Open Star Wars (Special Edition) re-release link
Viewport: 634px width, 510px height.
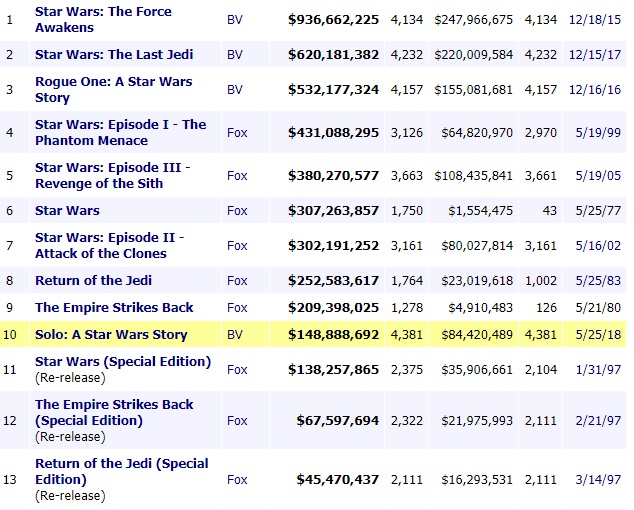click(x=122, y=361)
